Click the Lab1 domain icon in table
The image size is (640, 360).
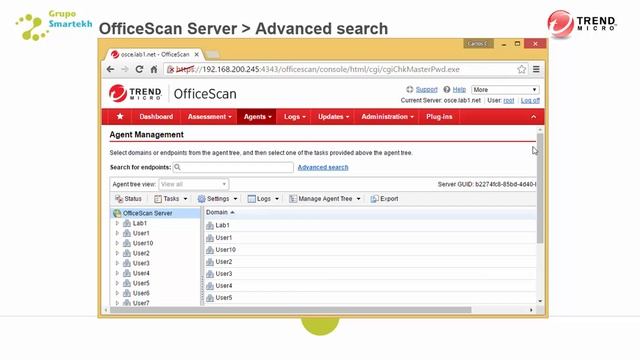(210, 225)
